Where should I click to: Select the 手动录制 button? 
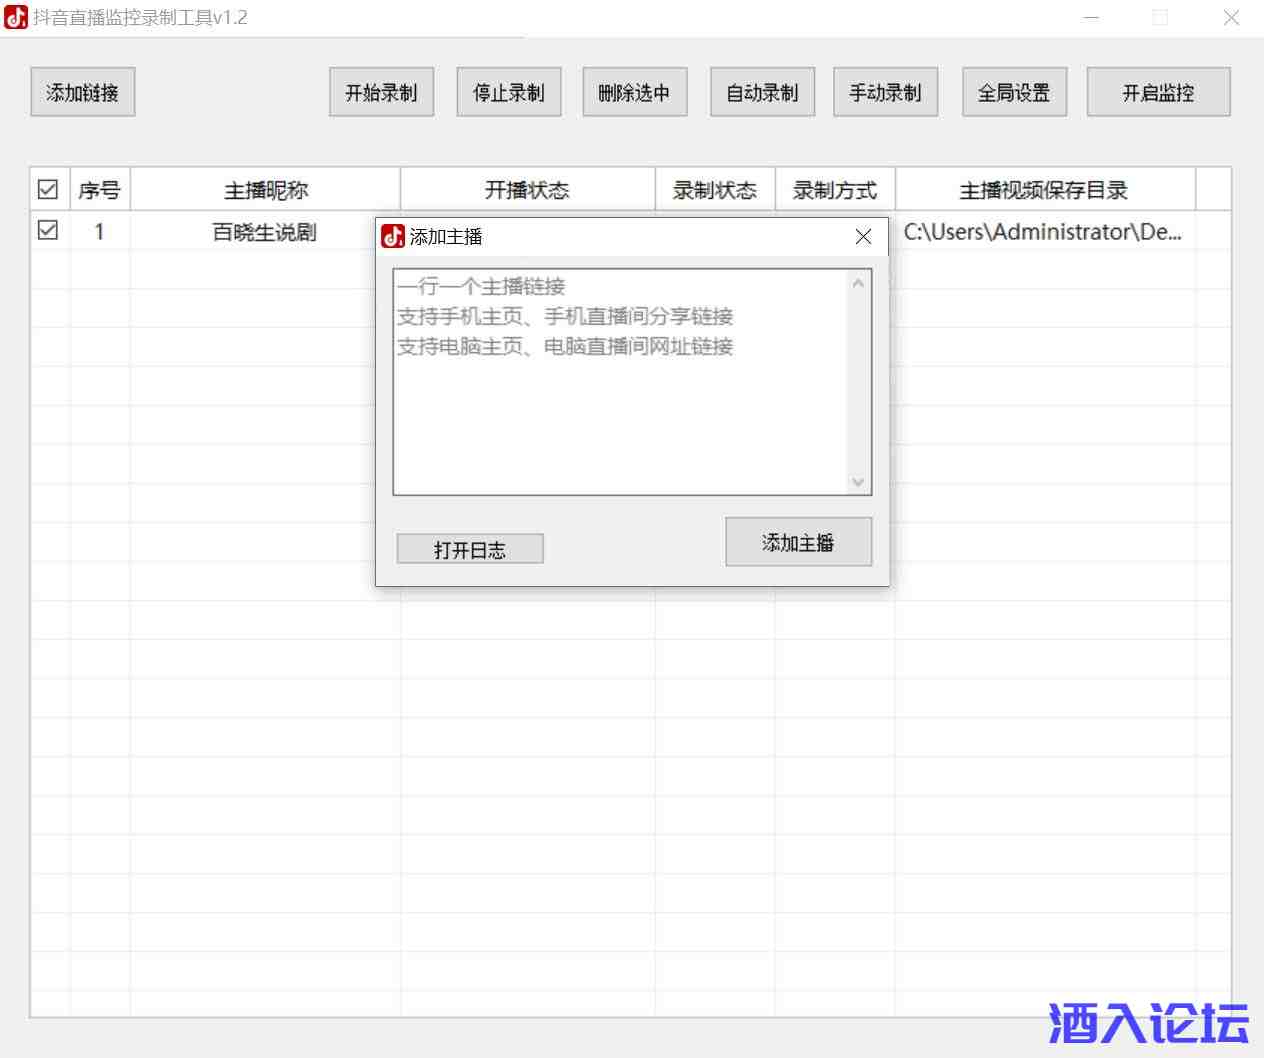tap(885, 93)
